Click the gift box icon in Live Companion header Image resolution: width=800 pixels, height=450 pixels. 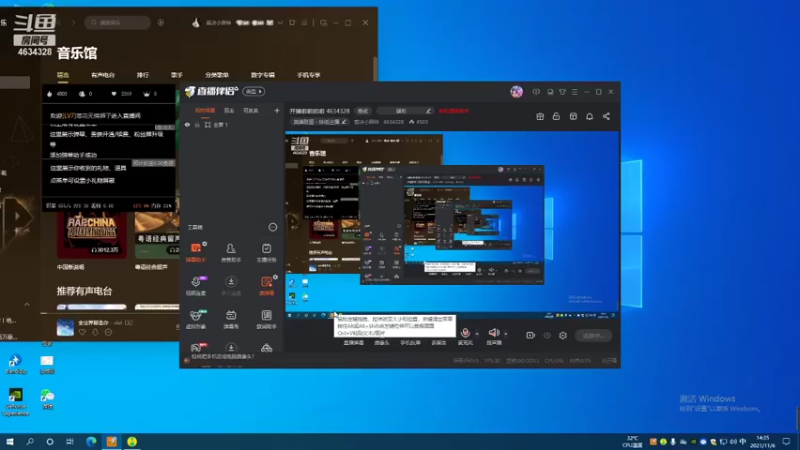tap(540, 116)
